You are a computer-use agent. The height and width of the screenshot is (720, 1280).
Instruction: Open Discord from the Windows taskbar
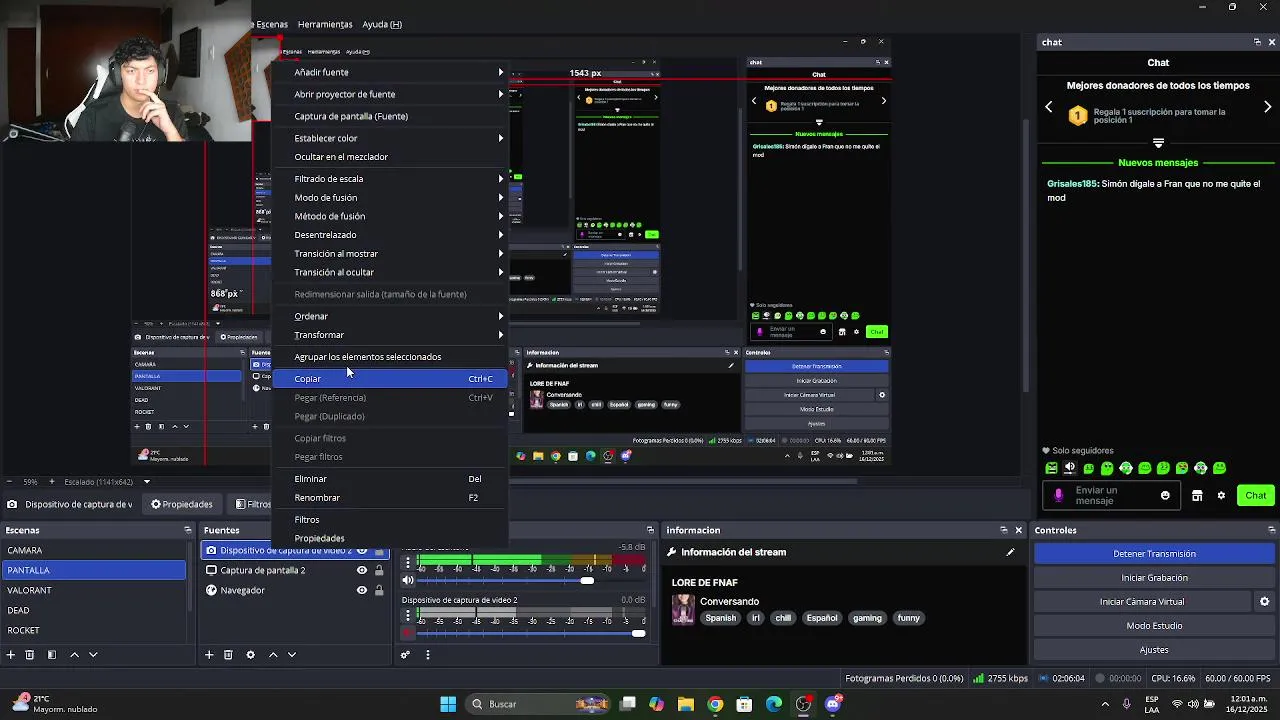click(834, 704)
